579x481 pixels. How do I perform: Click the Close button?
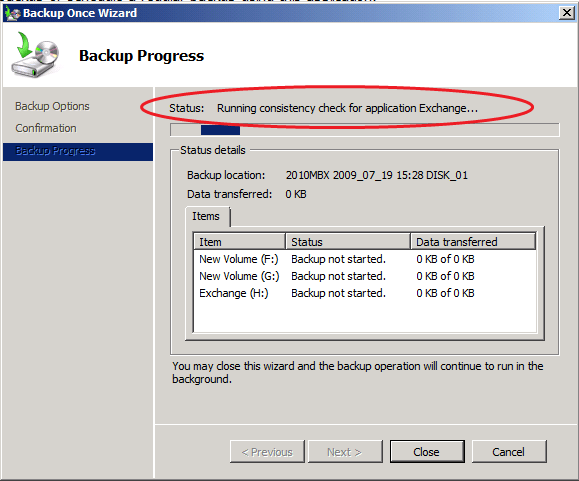tap(427, 451)
